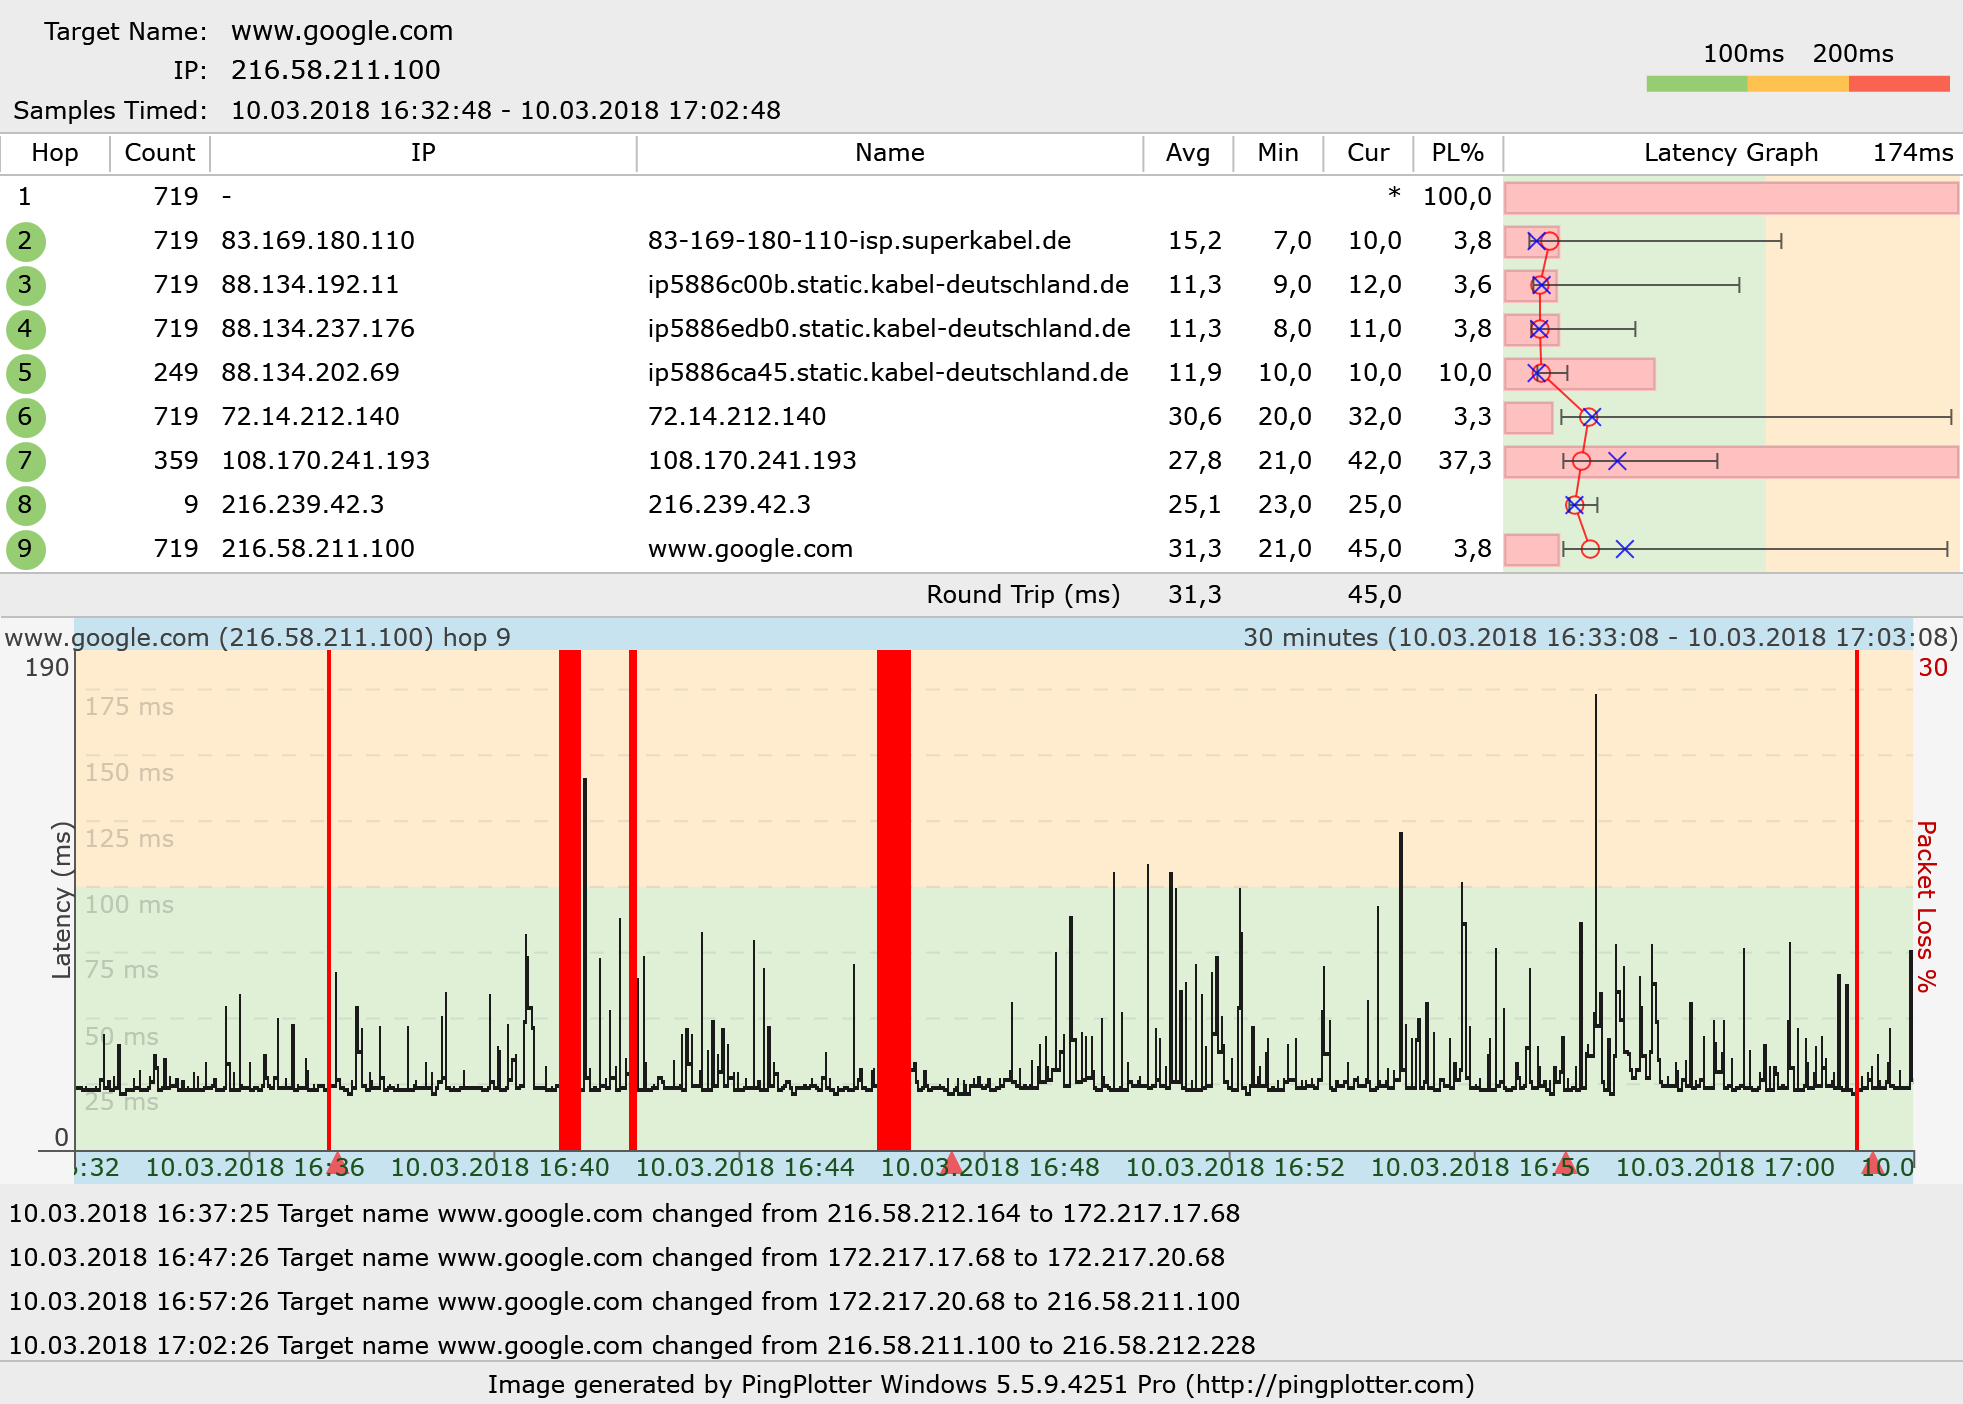
Task: Click name ip5886c00b.static.kabel-deutschland.de
Action: point(888,285)
